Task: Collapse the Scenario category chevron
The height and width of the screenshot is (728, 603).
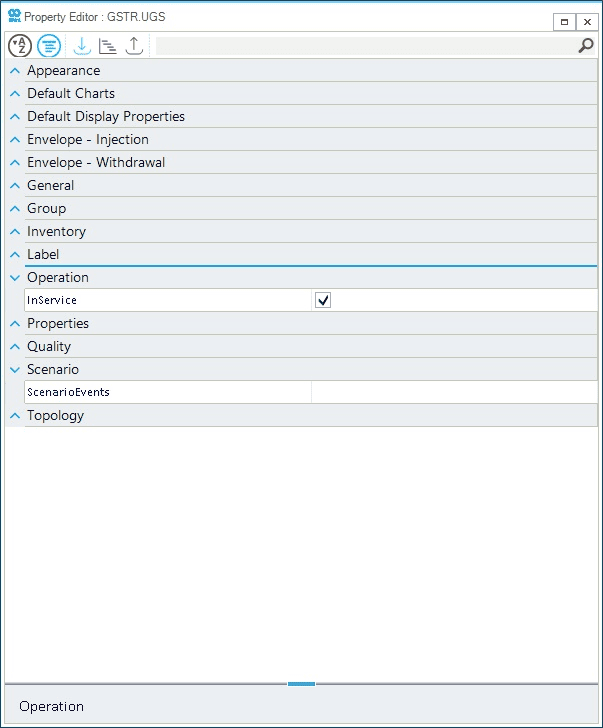Action: [x=15, y=370]
